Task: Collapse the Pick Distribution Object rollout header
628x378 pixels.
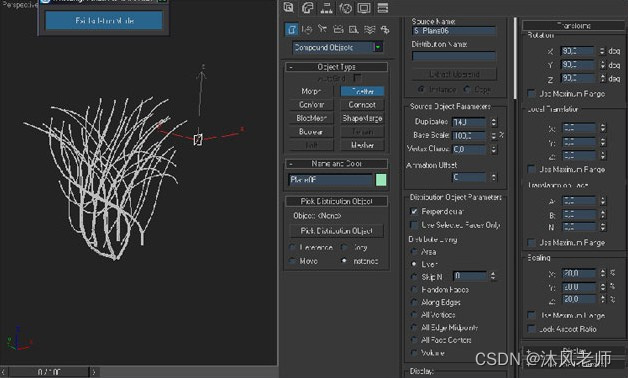Action: coord(336,201)
